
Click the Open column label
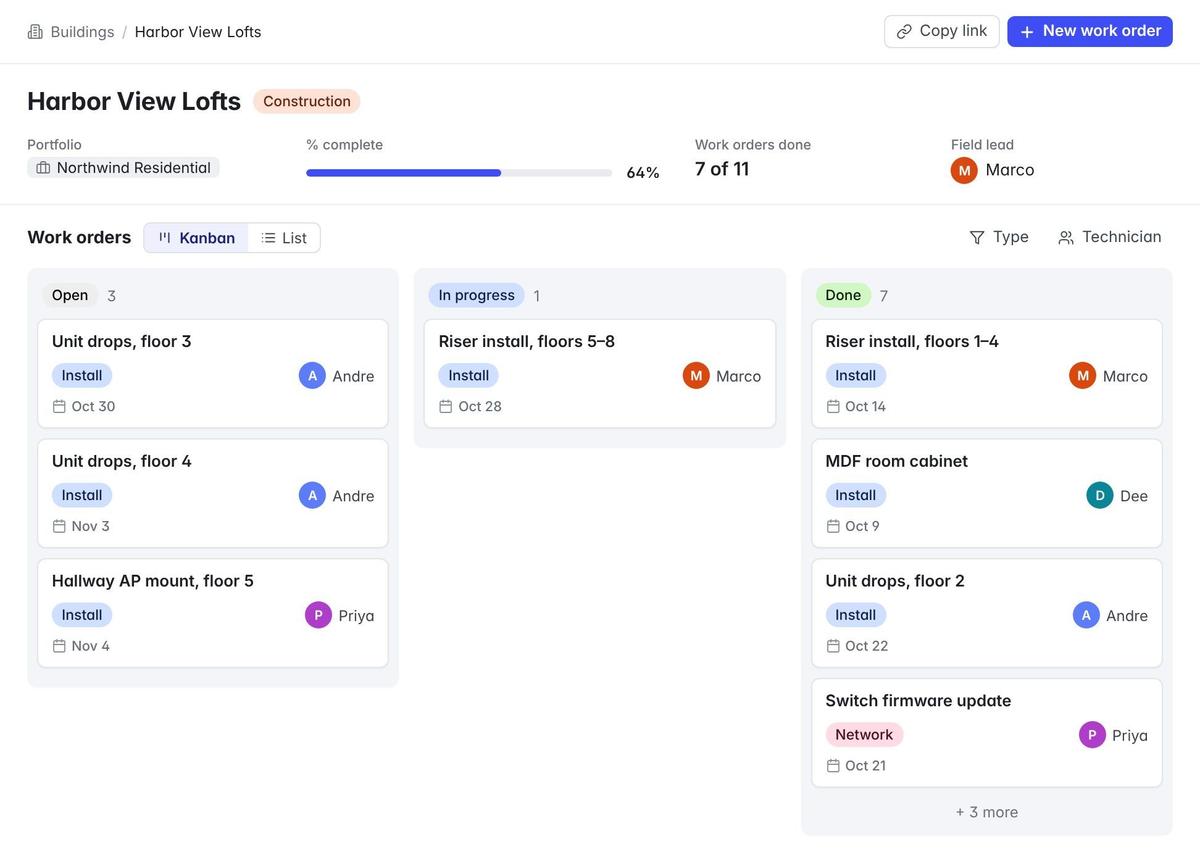click(70, 295)
